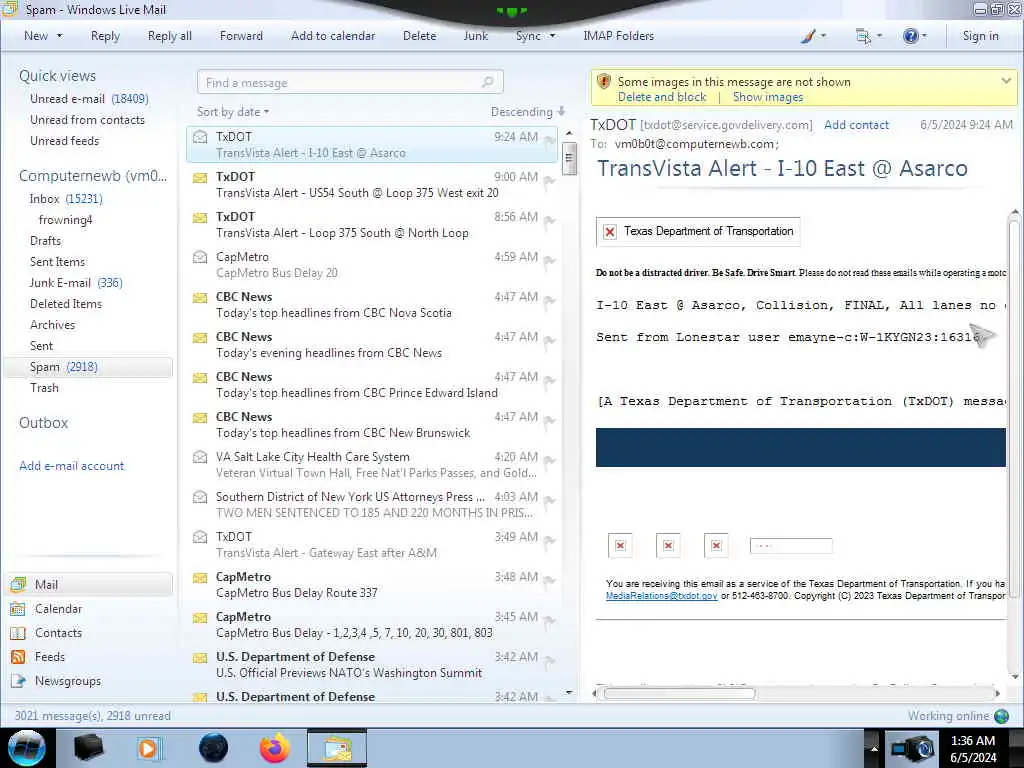Click Sign in
1024x768 pixels.
(980, 36)
